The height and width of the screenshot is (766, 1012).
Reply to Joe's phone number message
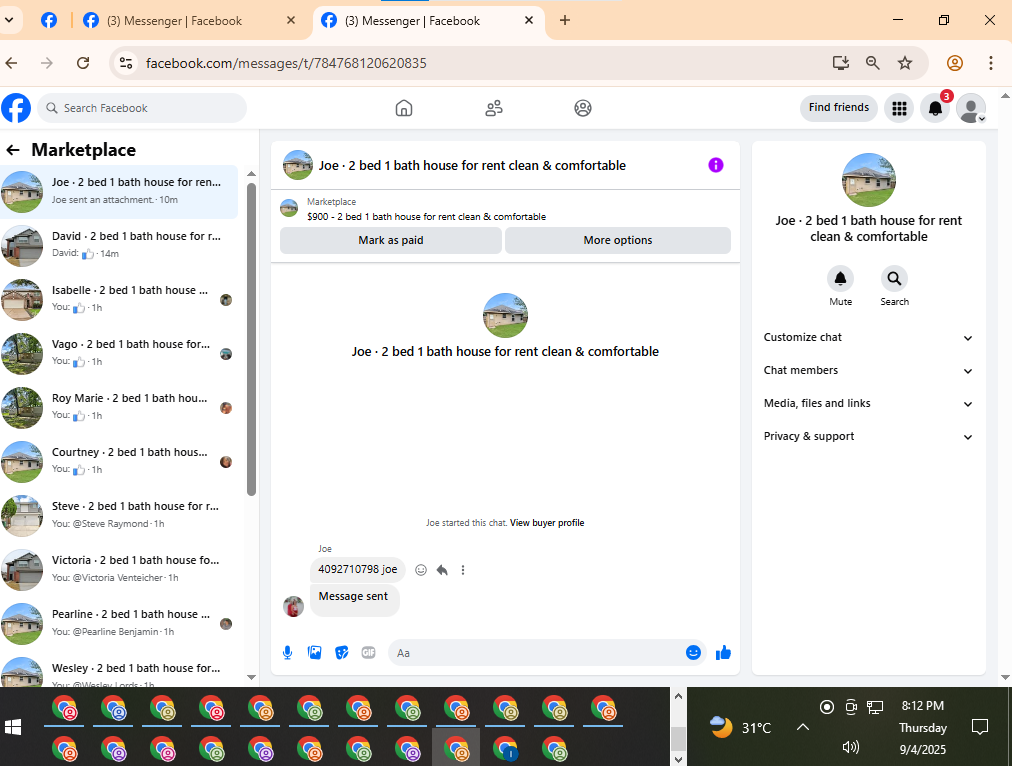pyautogui.click(x=442, y=570)
